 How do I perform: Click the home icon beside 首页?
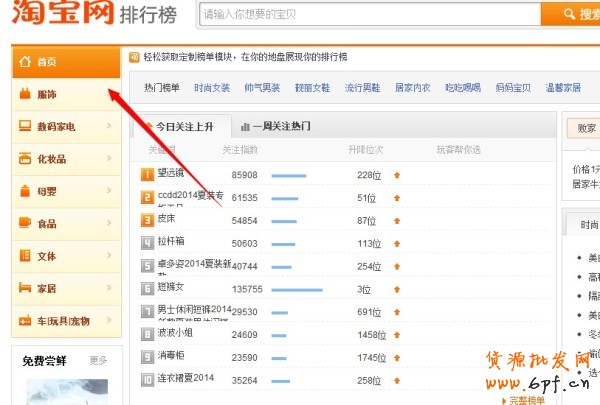(25, 62)
